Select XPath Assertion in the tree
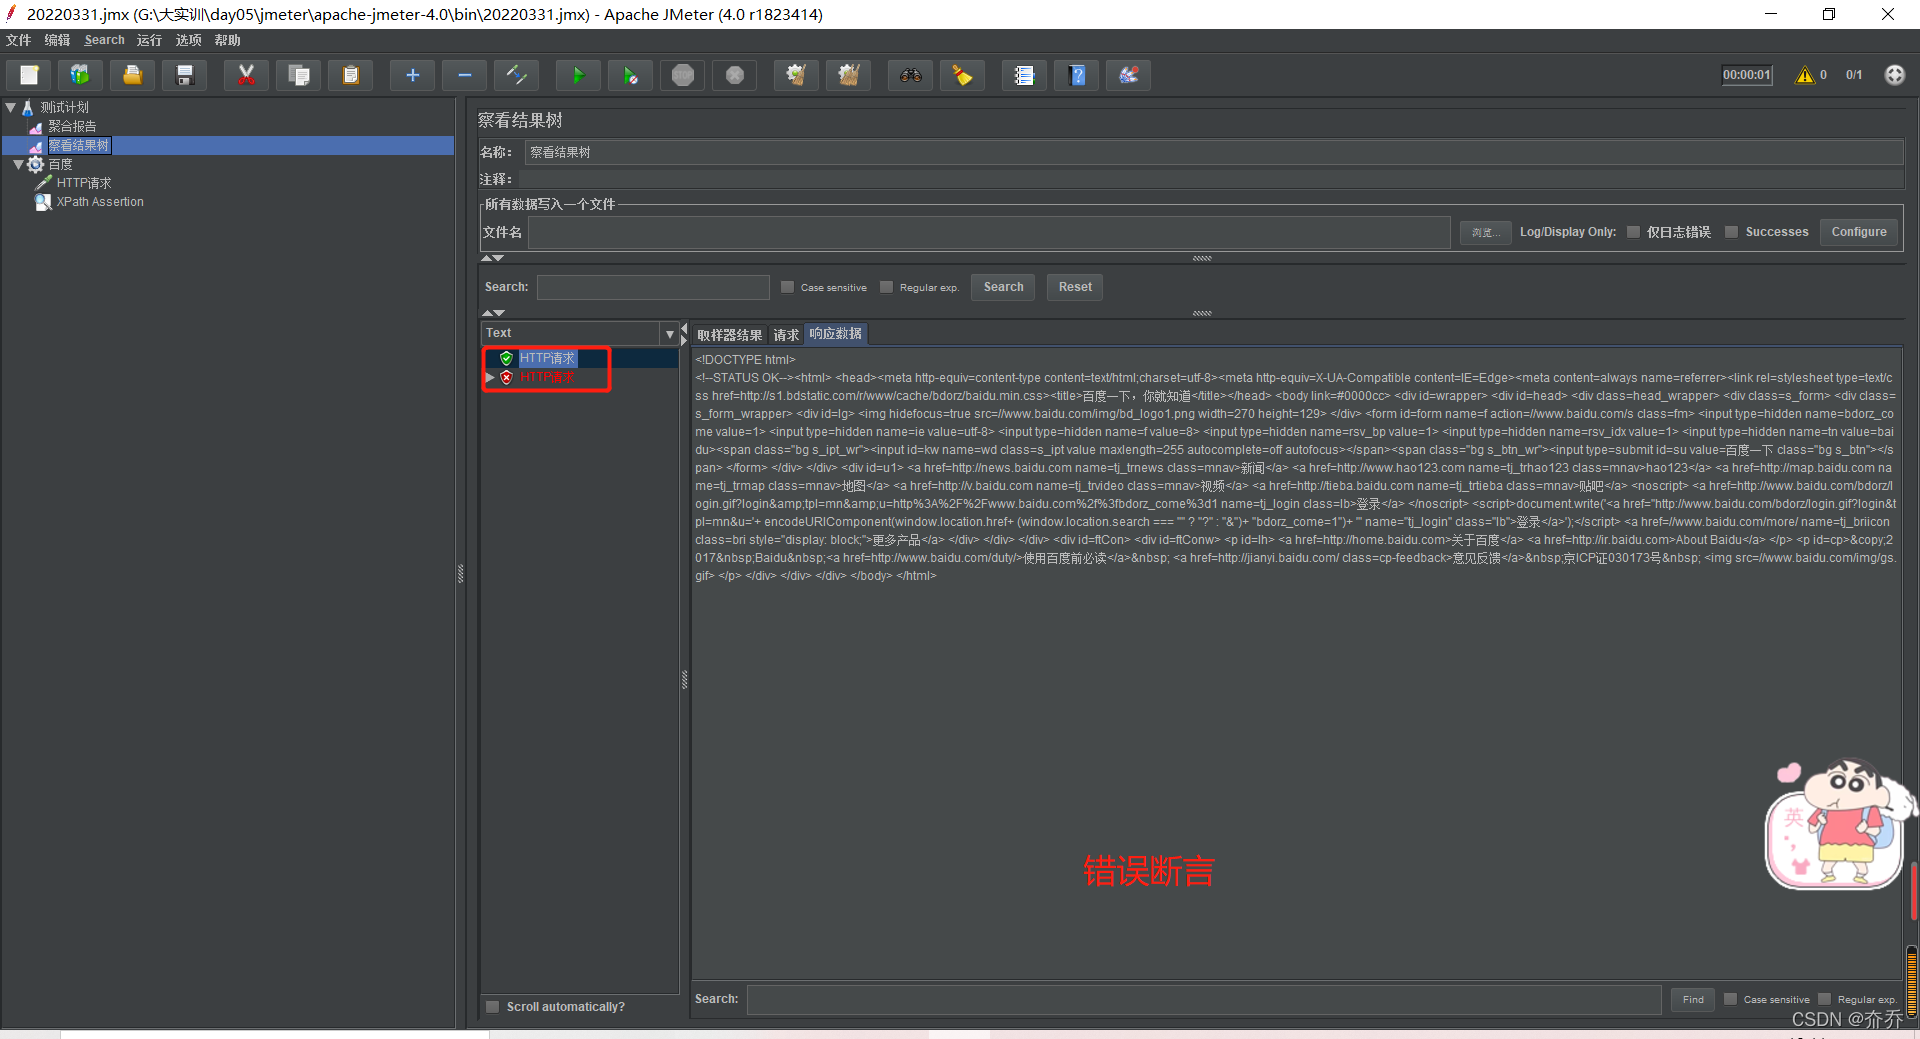 [x=100, y=202]
